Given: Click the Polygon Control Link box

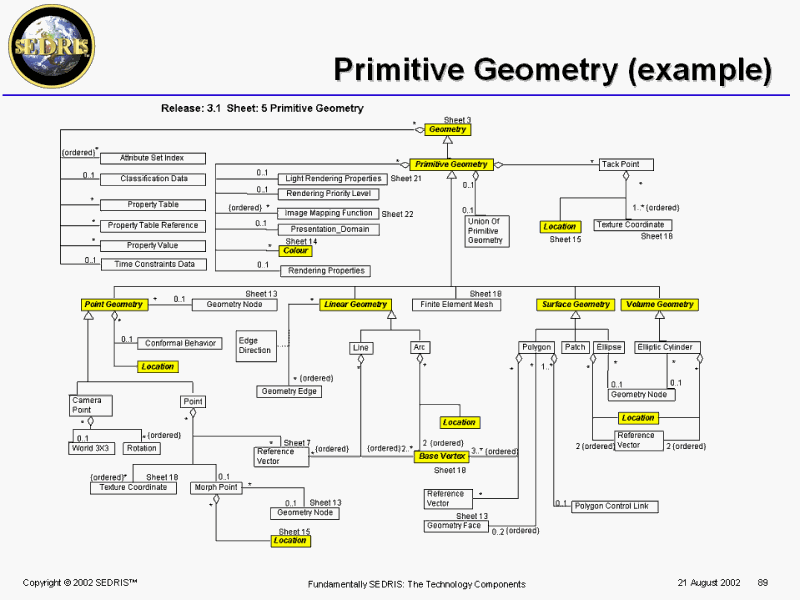Looking at the screenshot, I should pyautogui.click(x=611, y=506).
